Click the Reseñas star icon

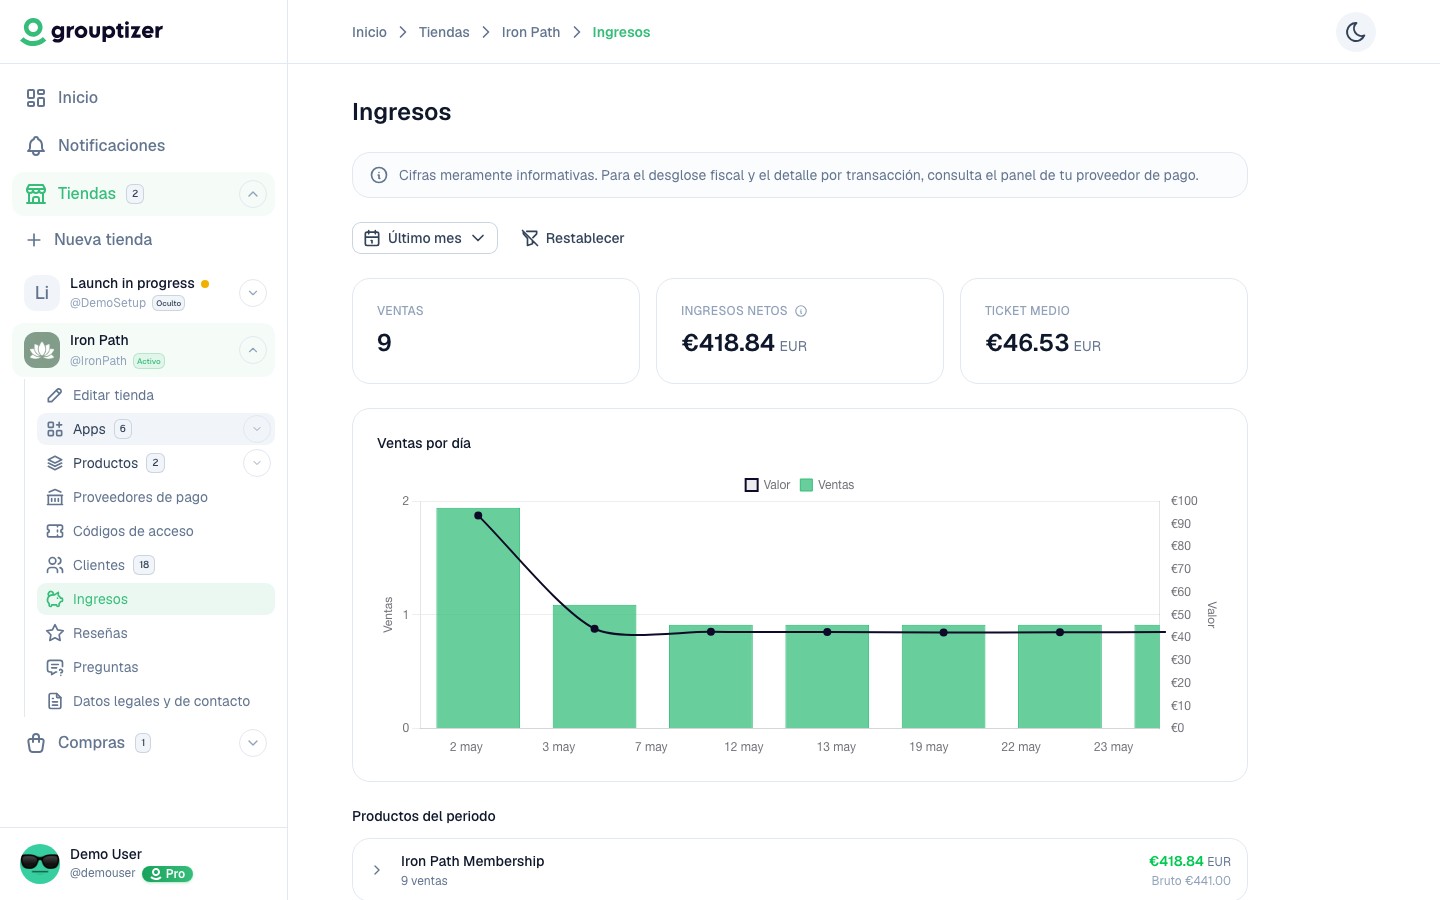55,633
